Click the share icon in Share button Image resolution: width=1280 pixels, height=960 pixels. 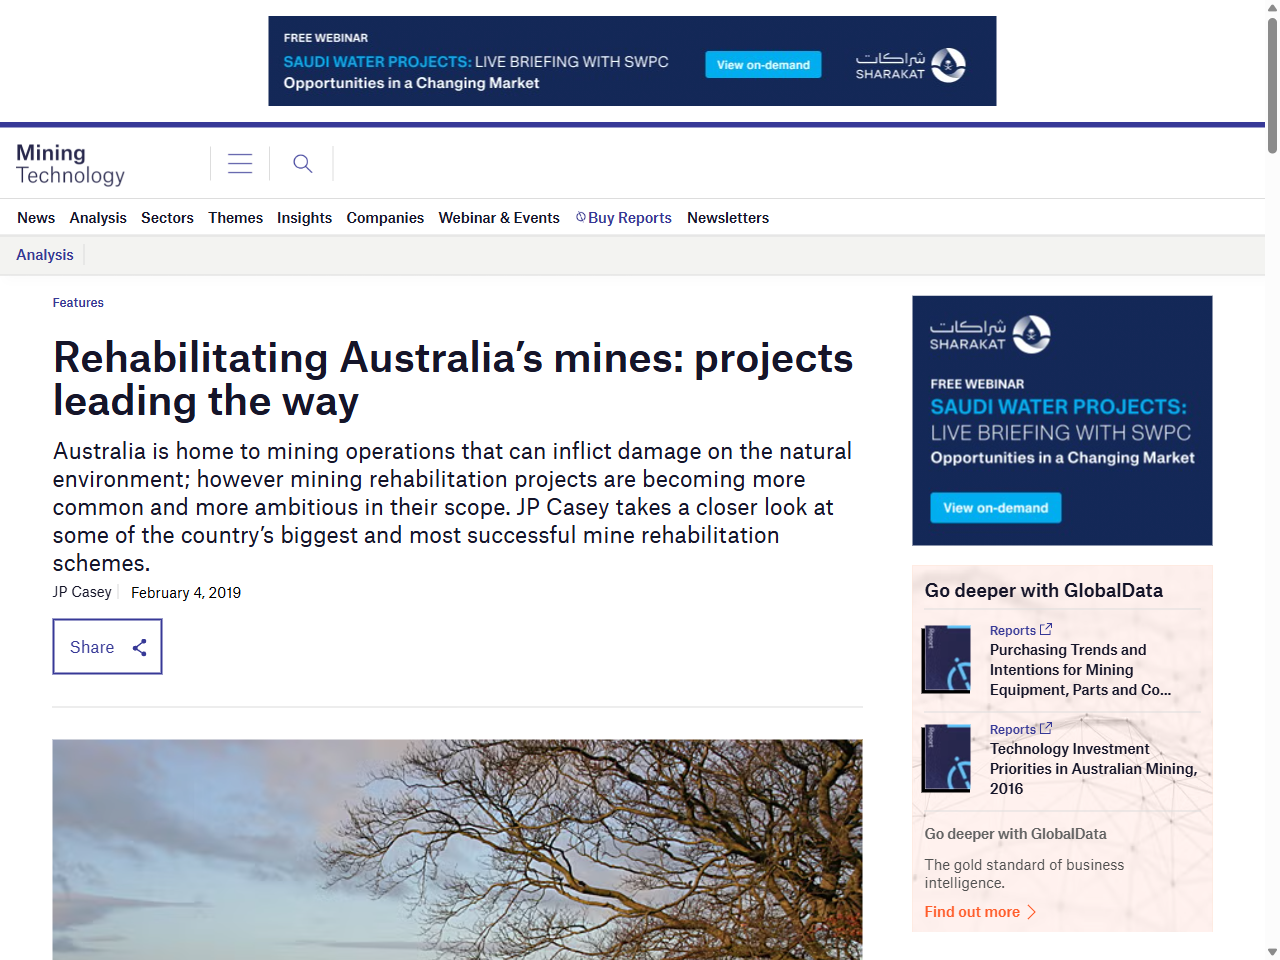(140, 648)
